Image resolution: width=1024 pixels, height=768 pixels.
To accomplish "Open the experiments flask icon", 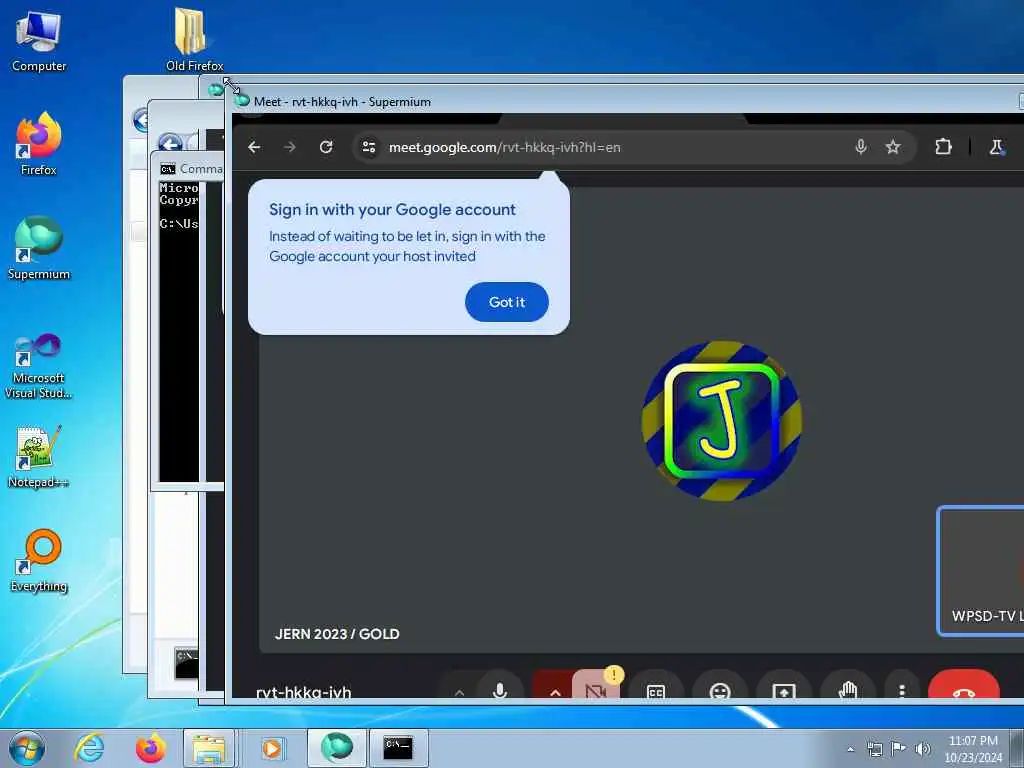I will click(997, 147).
